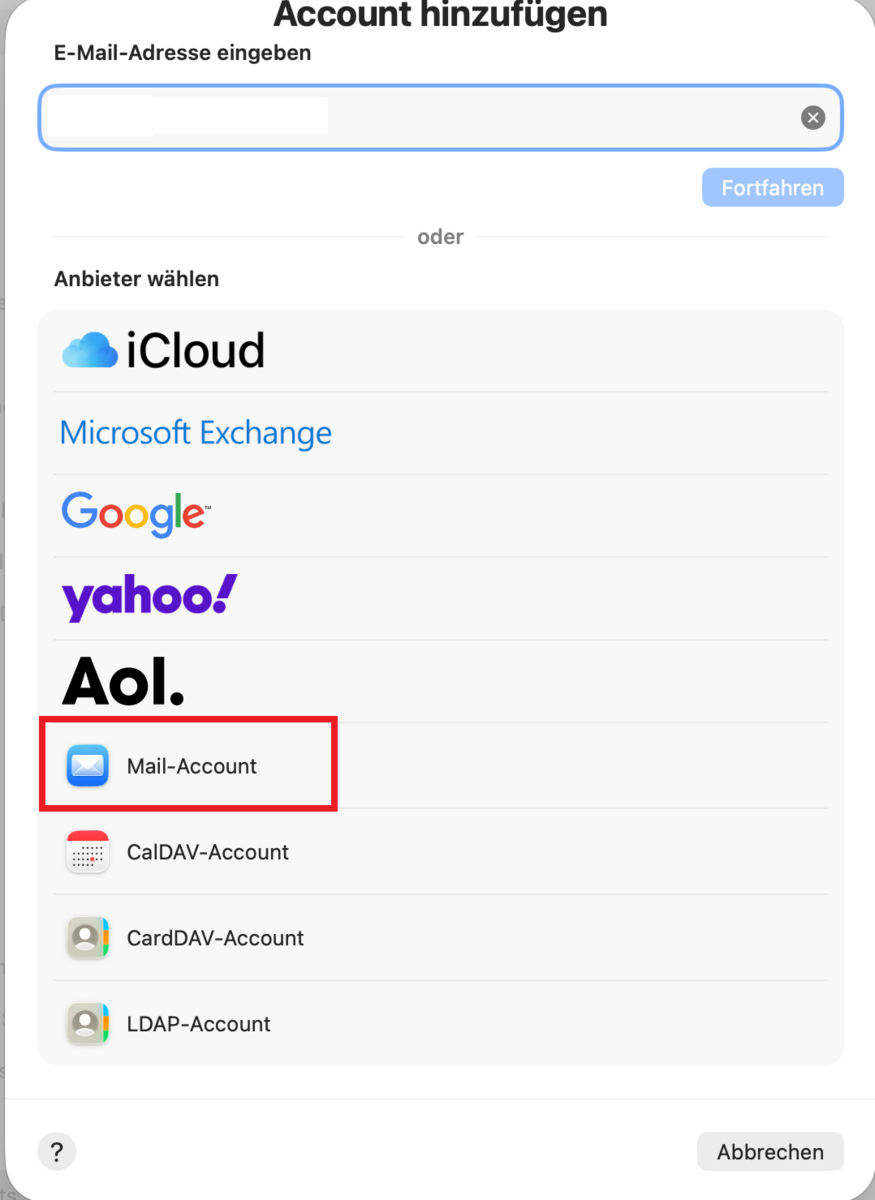This screenshot has height=1200, width=875.
Task: Choose the Google logo provider
Action: coord(136,514)
